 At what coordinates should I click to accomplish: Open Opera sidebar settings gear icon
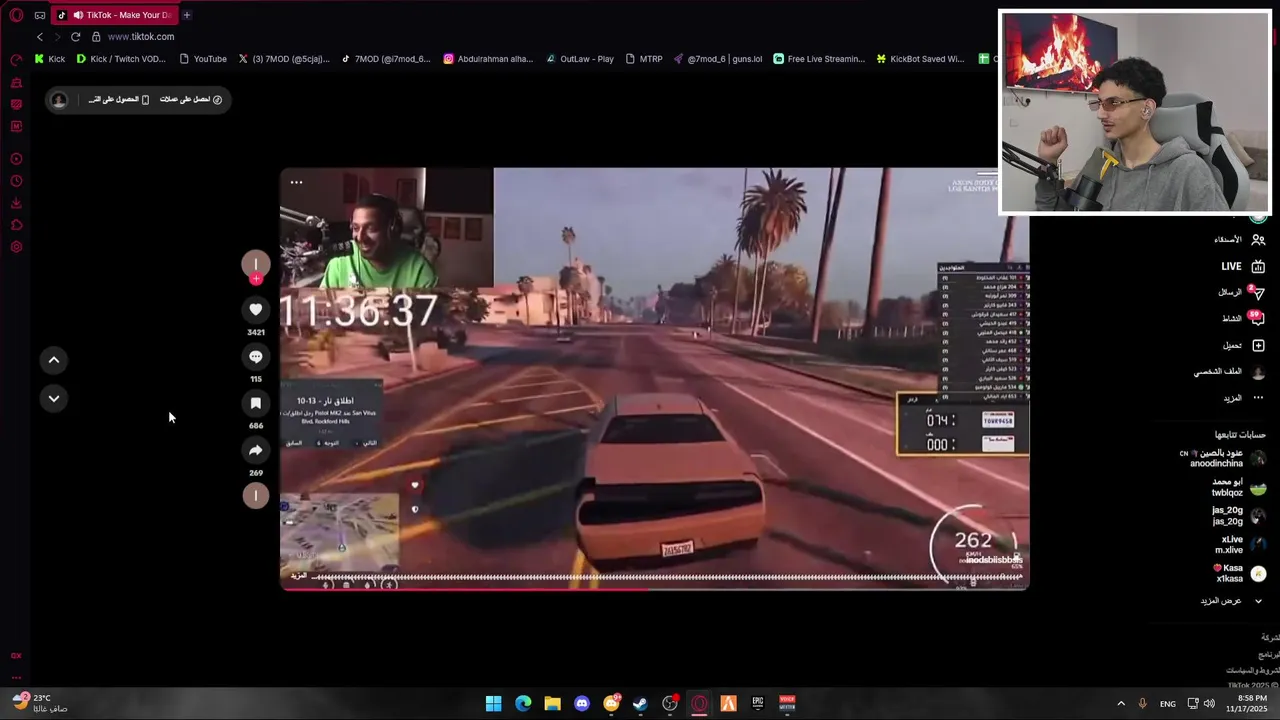(x=16, y=247)
